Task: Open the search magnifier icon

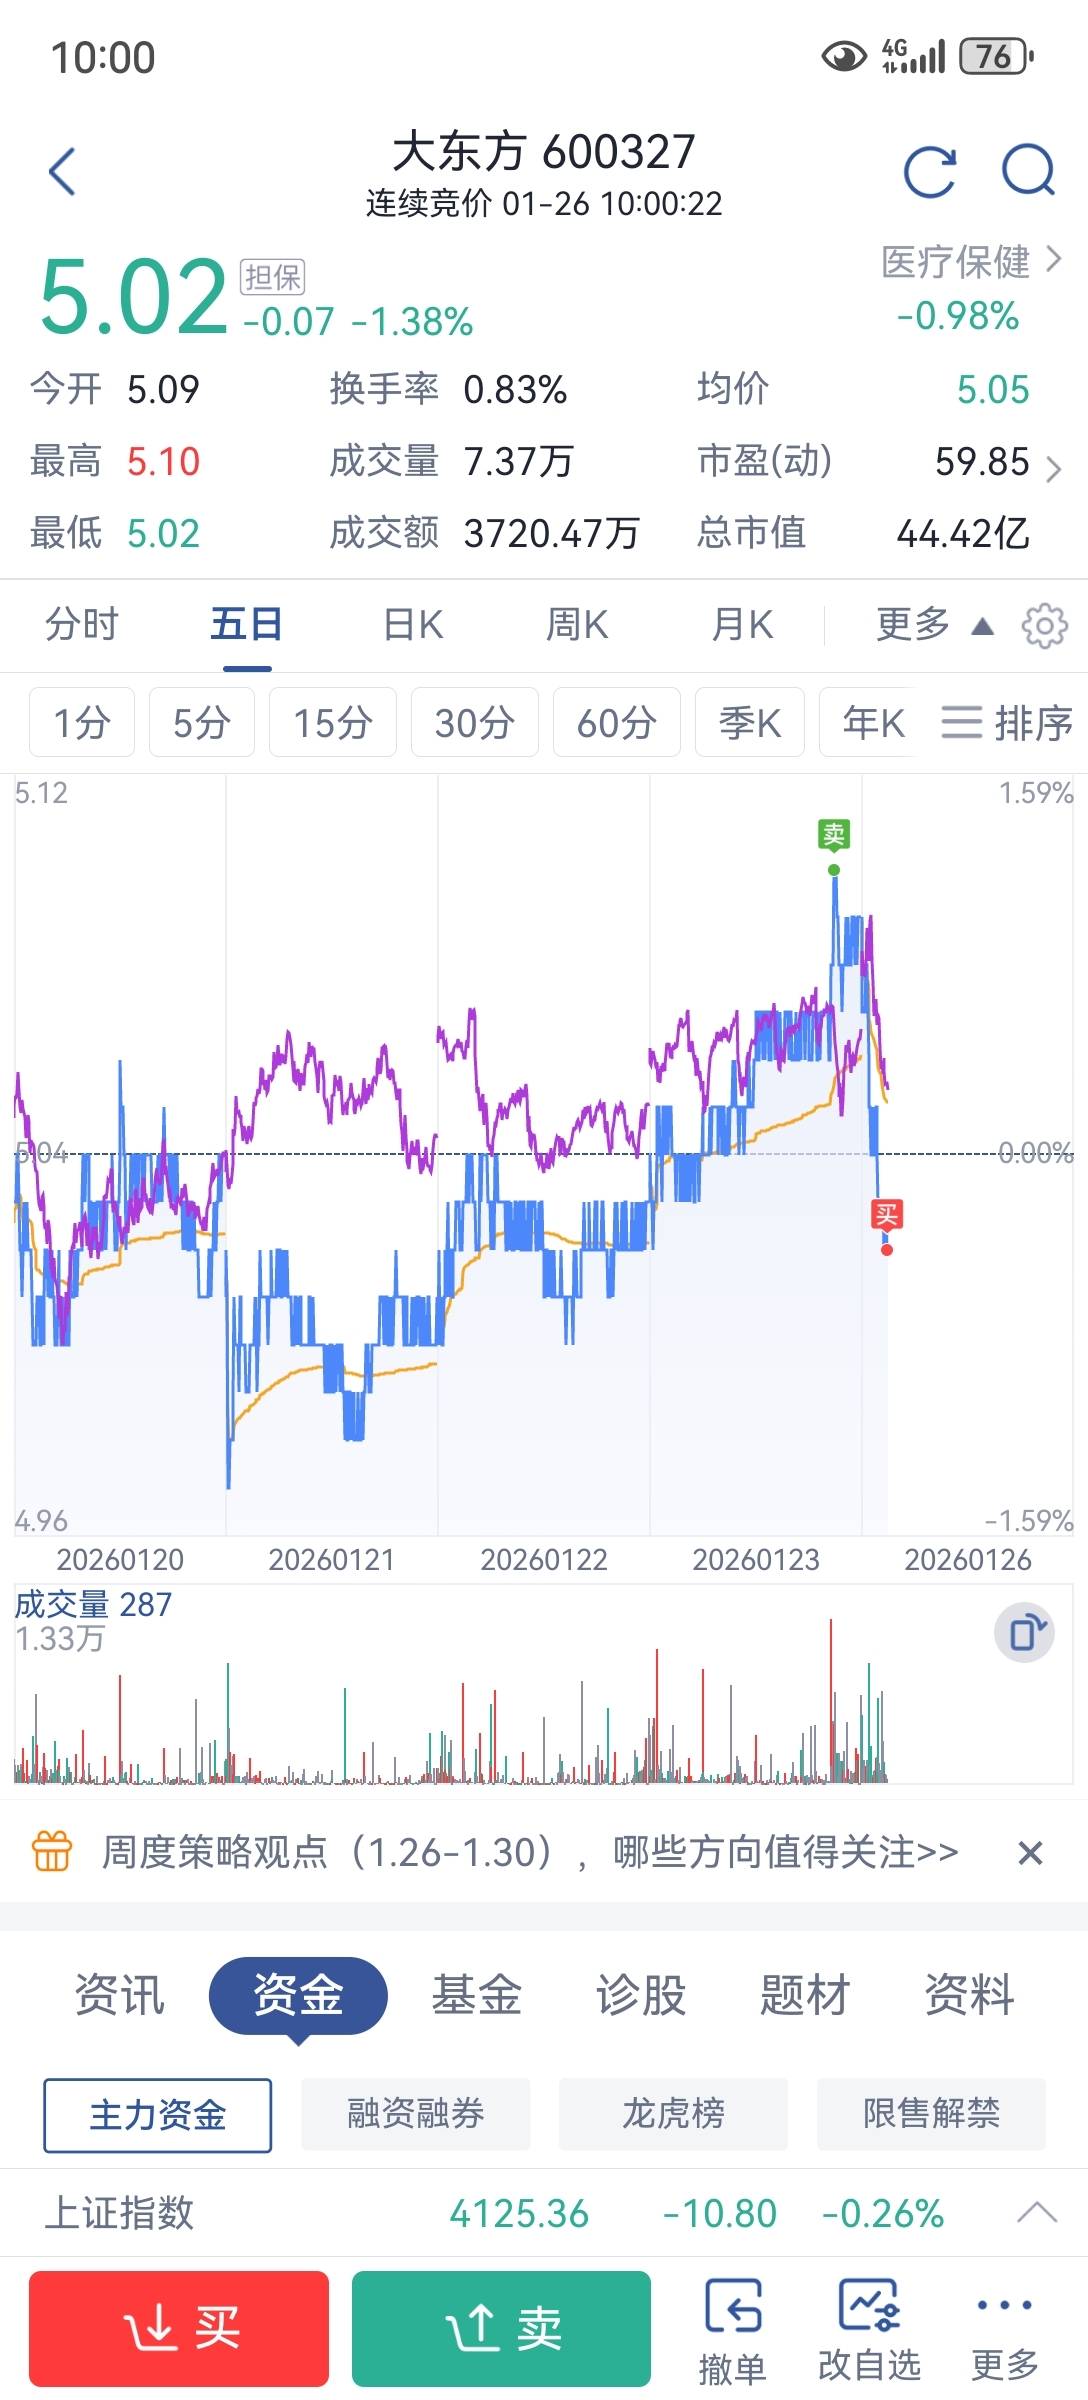Action: pyautogui.click(x=1028, y=170)
